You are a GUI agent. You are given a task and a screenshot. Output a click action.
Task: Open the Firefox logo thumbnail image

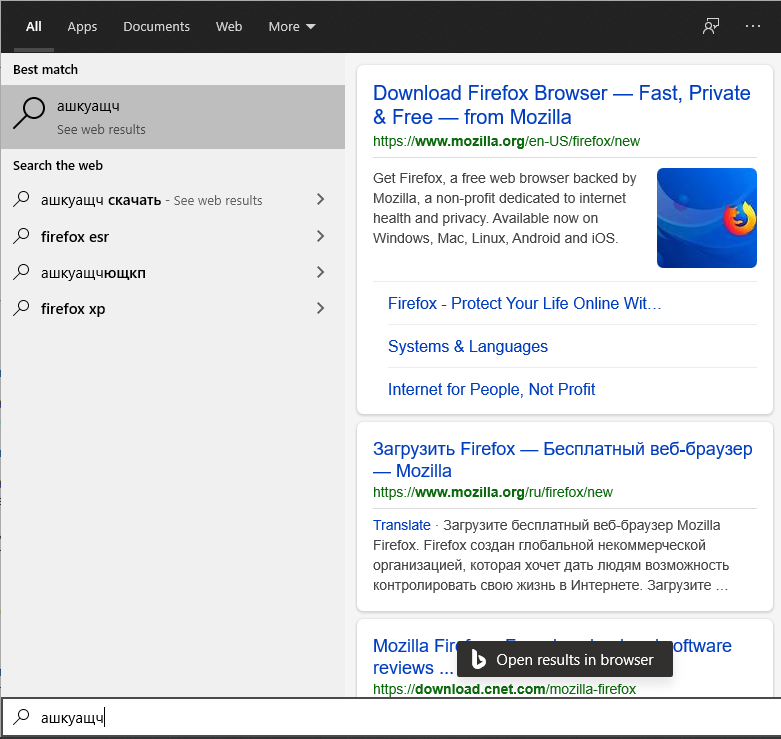[x=706, y=218]
